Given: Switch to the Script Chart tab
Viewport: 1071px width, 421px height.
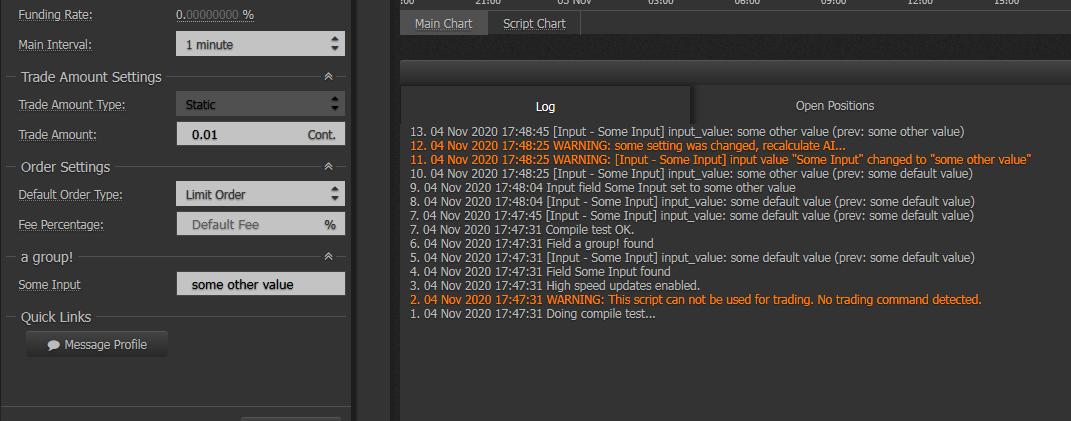Looking at the screenshot, I should pos(534,23).
